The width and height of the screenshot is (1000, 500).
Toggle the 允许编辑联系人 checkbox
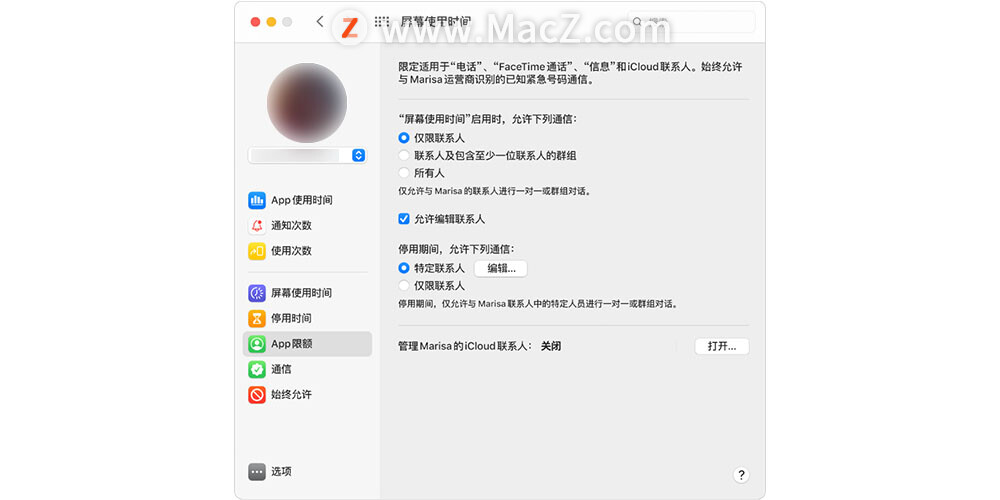tap(403, 219)
